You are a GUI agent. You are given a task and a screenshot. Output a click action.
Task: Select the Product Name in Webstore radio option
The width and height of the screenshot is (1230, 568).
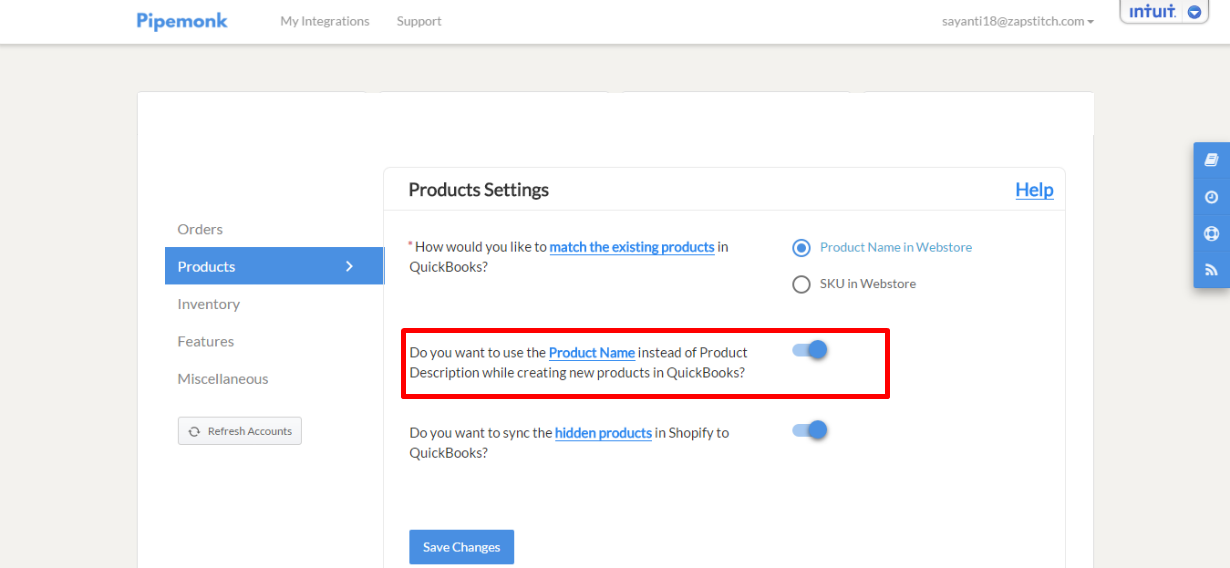(801, 247)
